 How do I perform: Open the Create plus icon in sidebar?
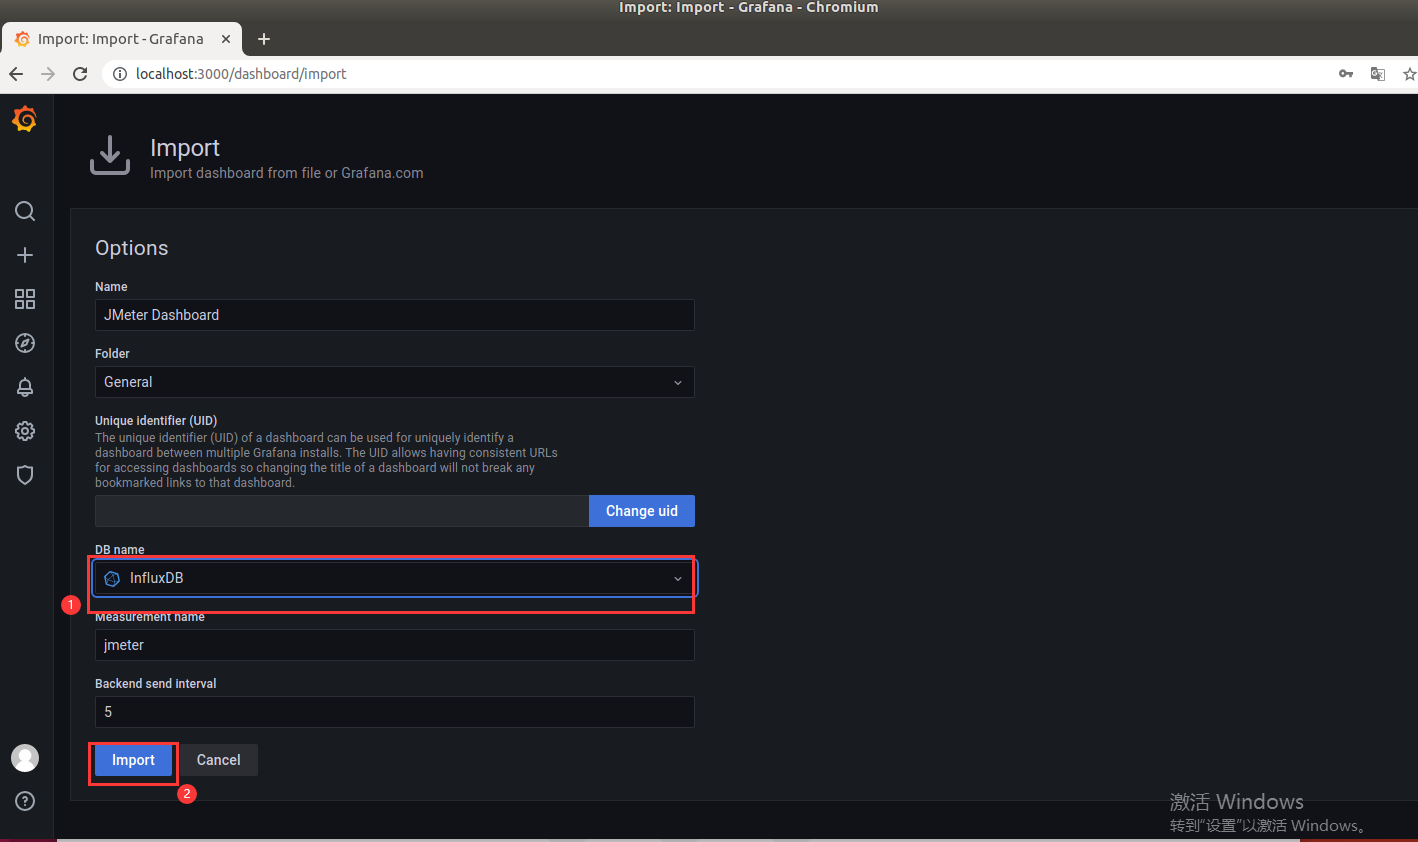pos(25,255)
